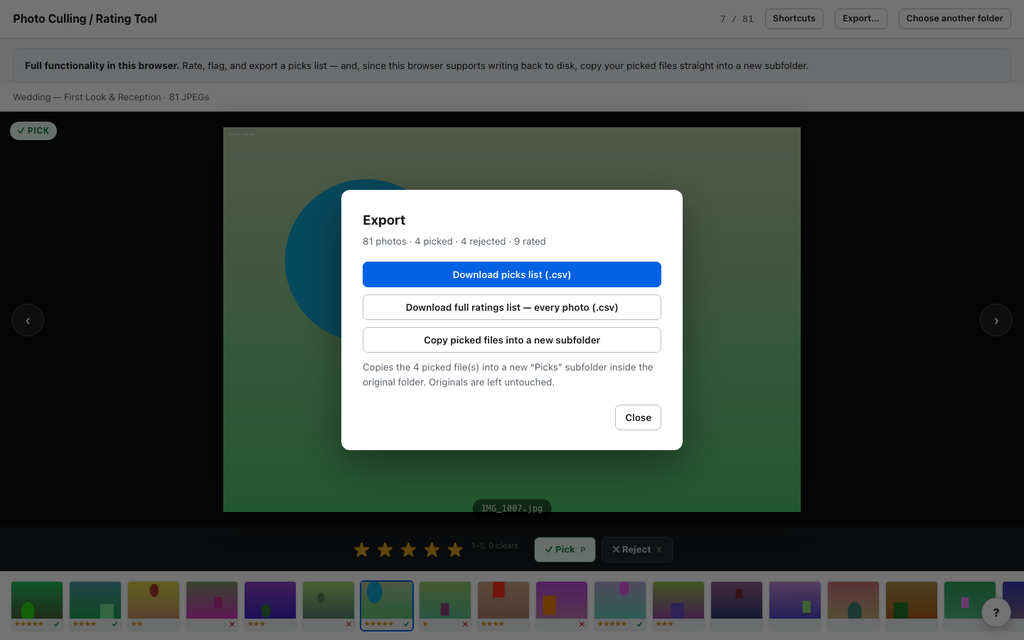Download picks list (.csv)

(512, 275)
